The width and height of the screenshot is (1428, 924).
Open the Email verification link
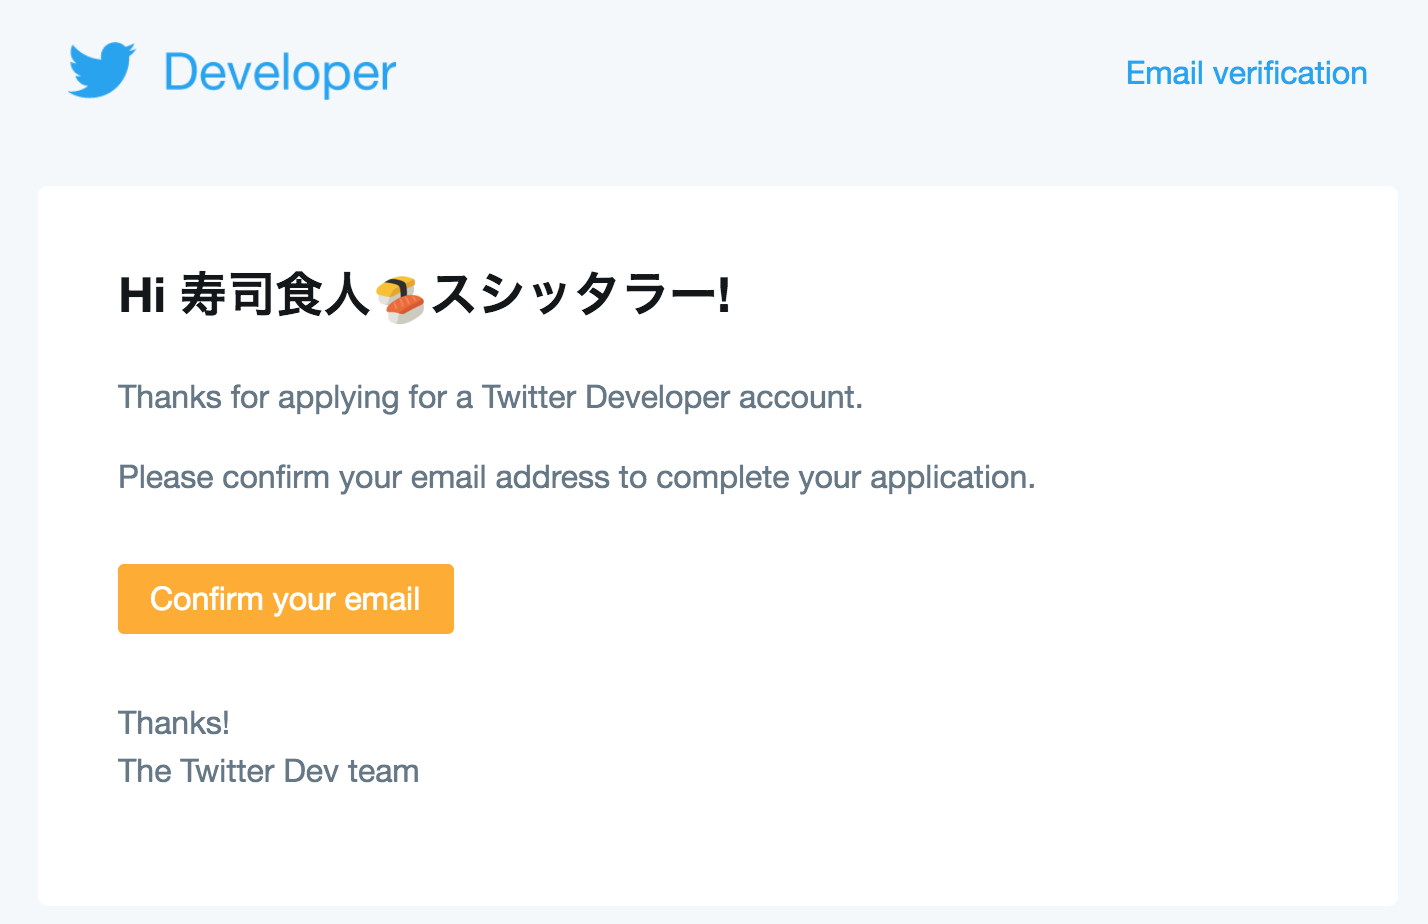tap(1246, 73)
